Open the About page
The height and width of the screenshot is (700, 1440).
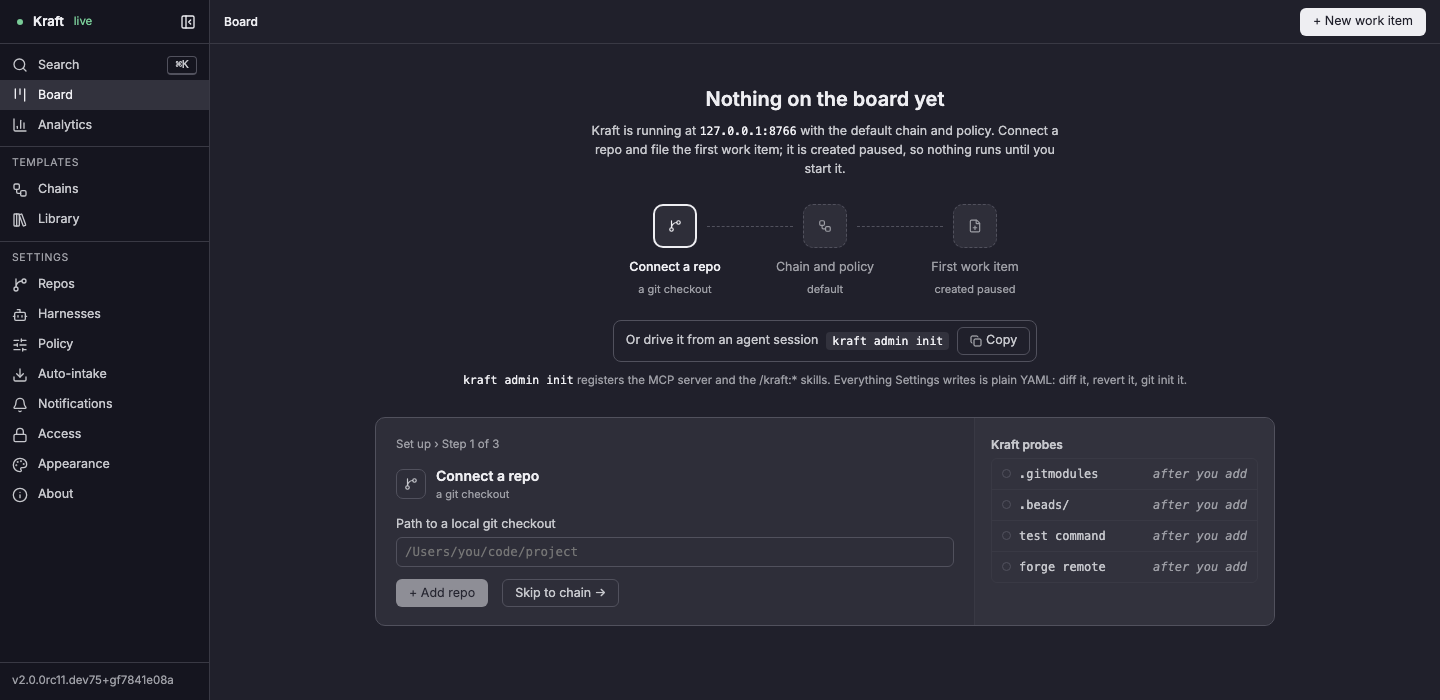pyautogui.click(x=104, y=494)
